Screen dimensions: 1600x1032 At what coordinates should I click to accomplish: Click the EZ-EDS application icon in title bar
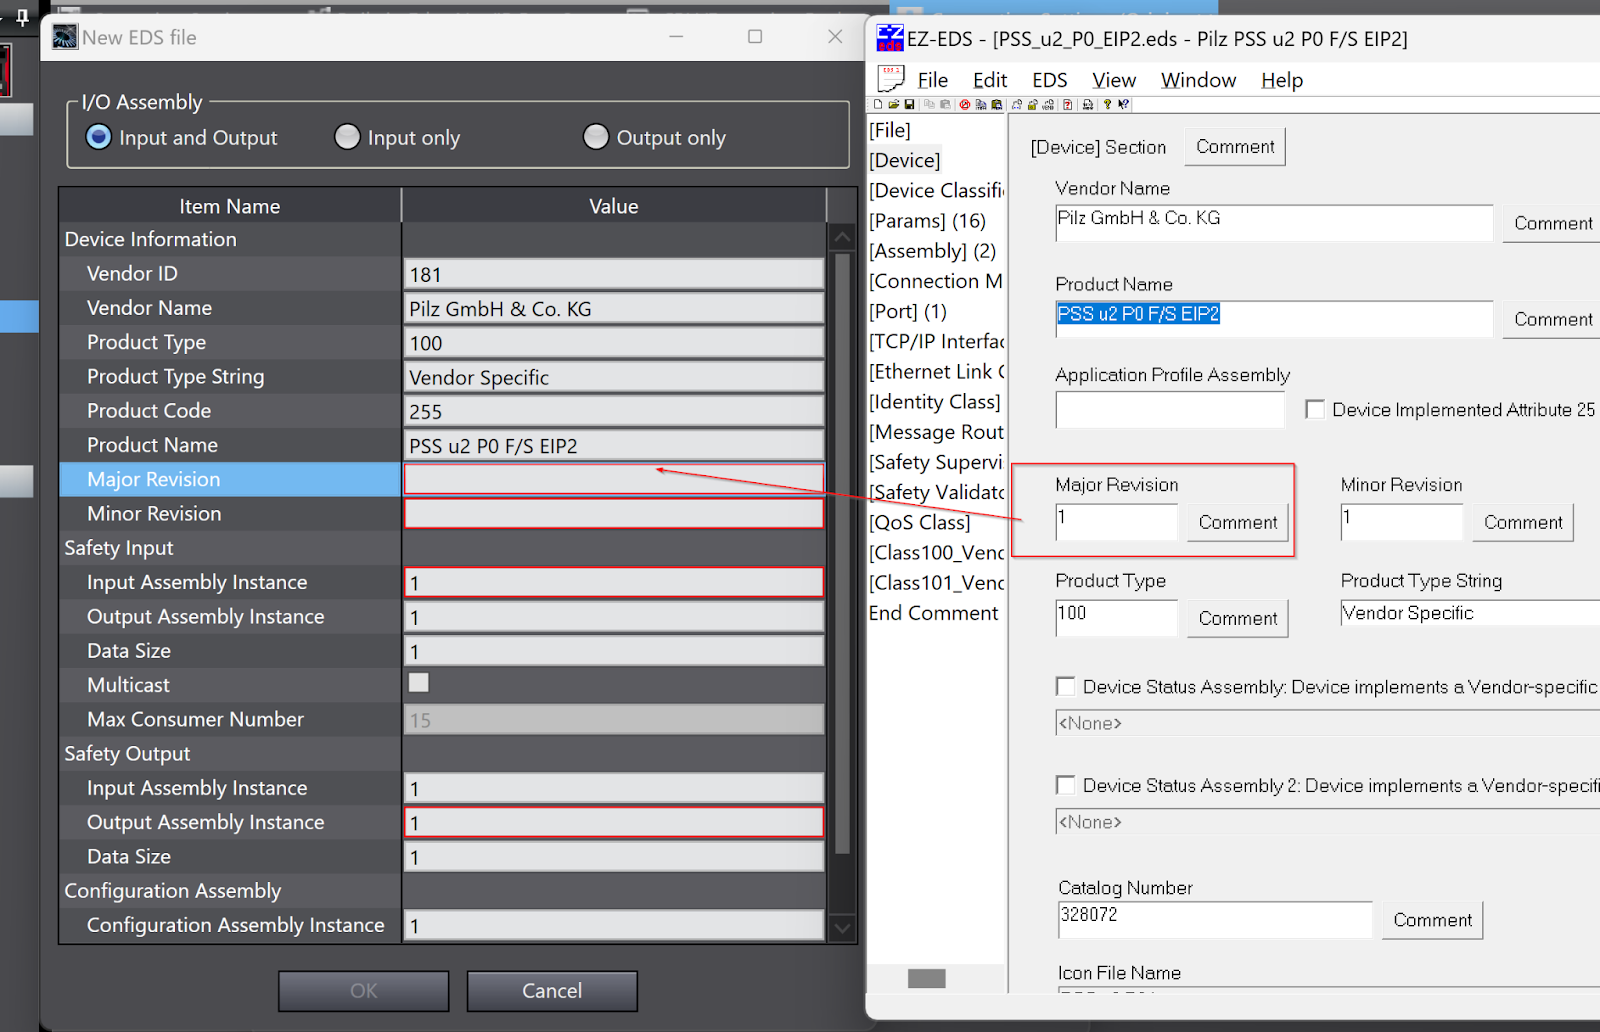(889, 38)
